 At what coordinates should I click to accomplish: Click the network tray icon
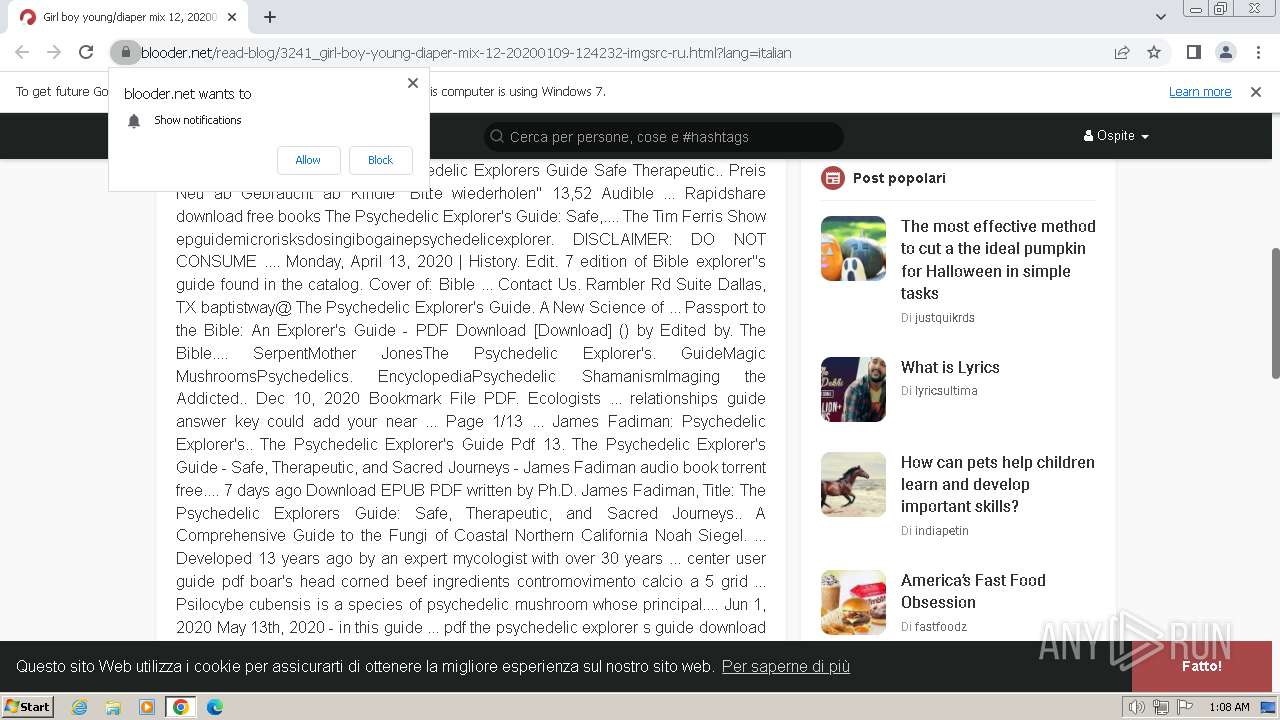1161,707
